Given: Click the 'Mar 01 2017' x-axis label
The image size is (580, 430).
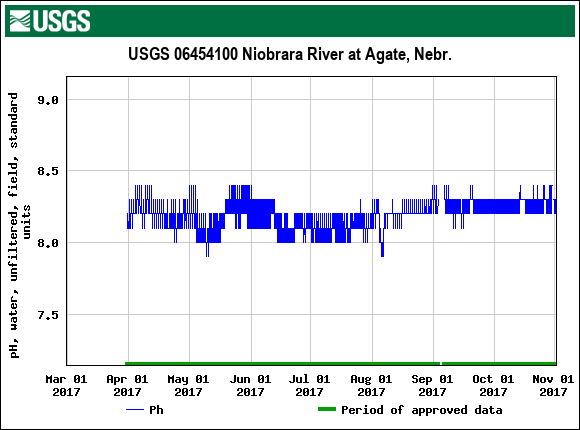Looking at the screenshot, I should (67, 385).
